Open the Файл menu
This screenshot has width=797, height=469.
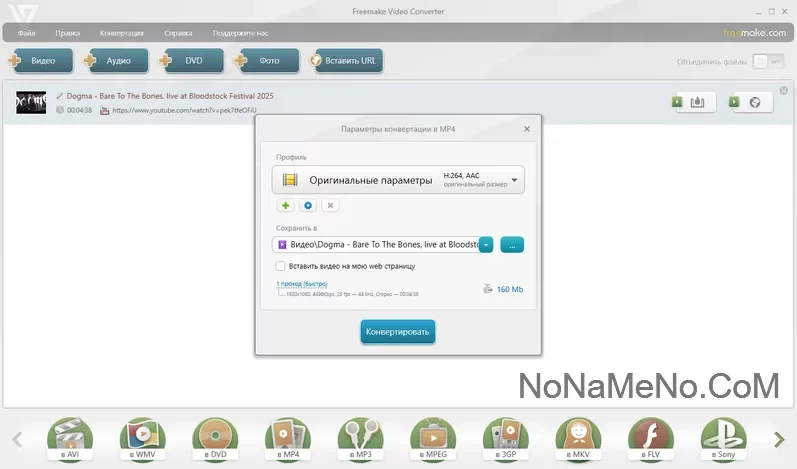(26, 33)
